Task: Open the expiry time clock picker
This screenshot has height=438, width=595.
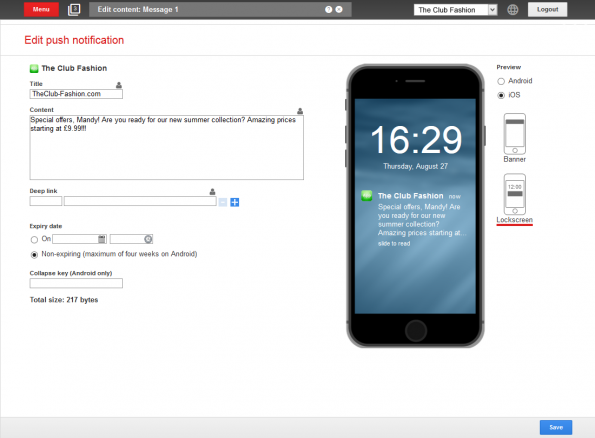Action: point(148,239)
